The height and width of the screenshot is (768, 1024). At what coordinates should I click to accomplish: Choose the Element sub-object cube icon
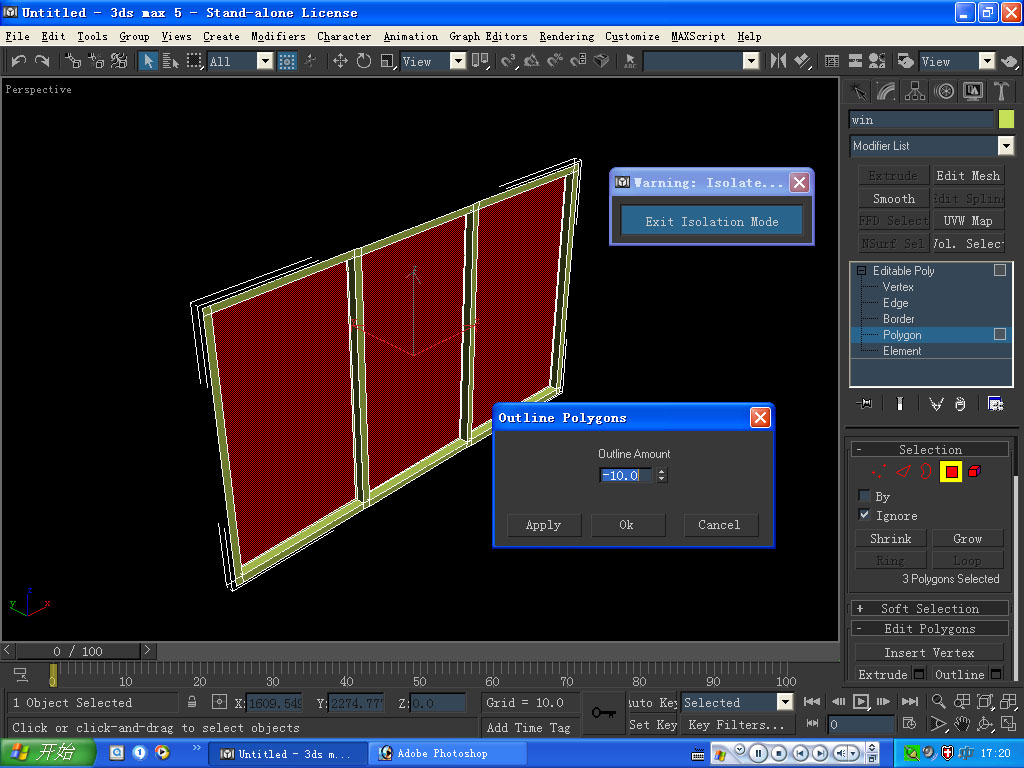(975, 471)
